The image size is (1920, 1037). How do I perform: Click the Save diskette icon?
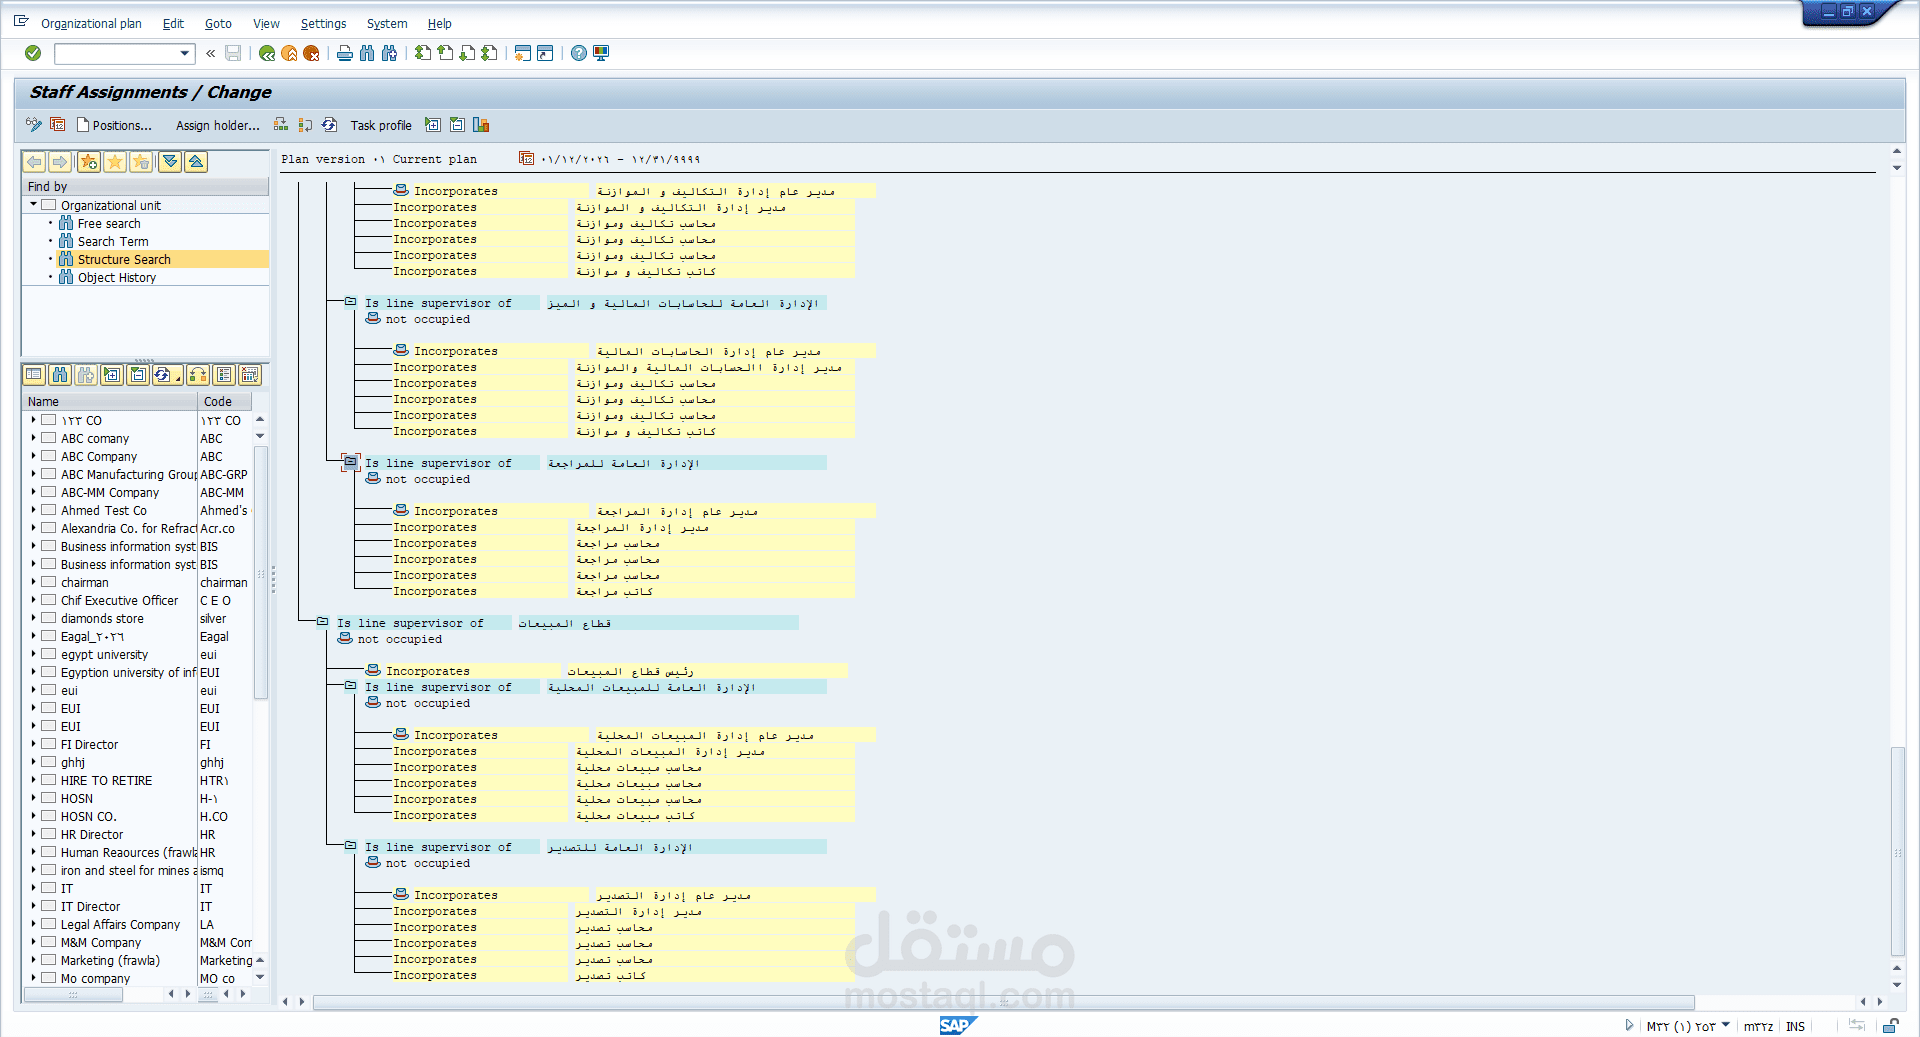pos(233,53)
